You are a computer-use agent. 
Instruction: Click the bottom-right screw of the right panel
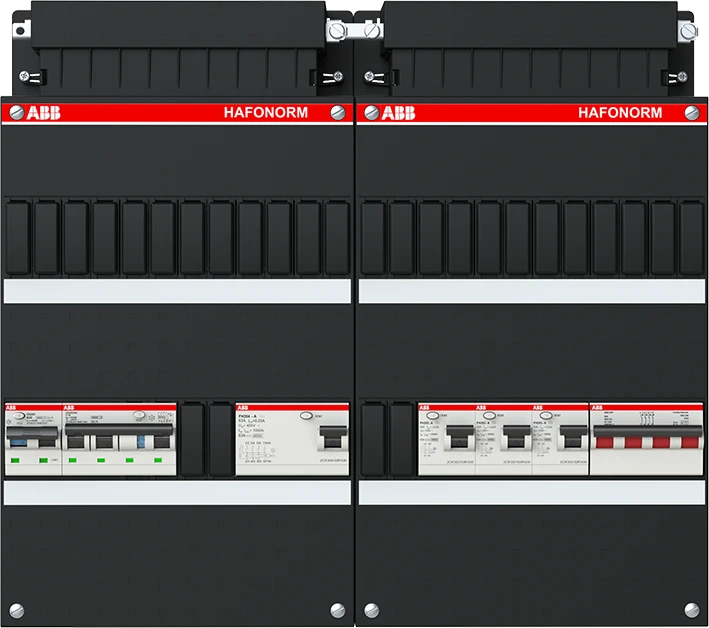pos(692,608)
